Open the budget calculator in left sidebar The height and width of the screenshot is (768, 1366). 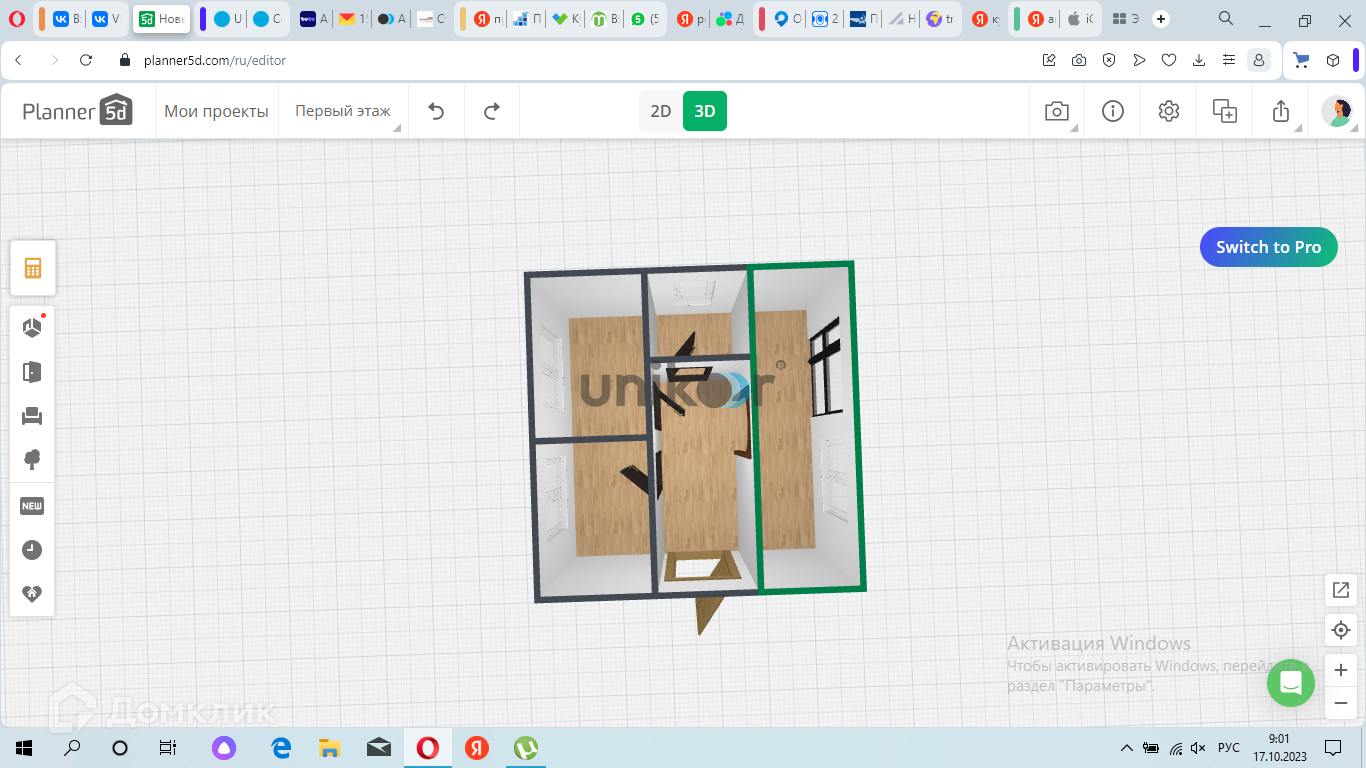tap(33, 268)
